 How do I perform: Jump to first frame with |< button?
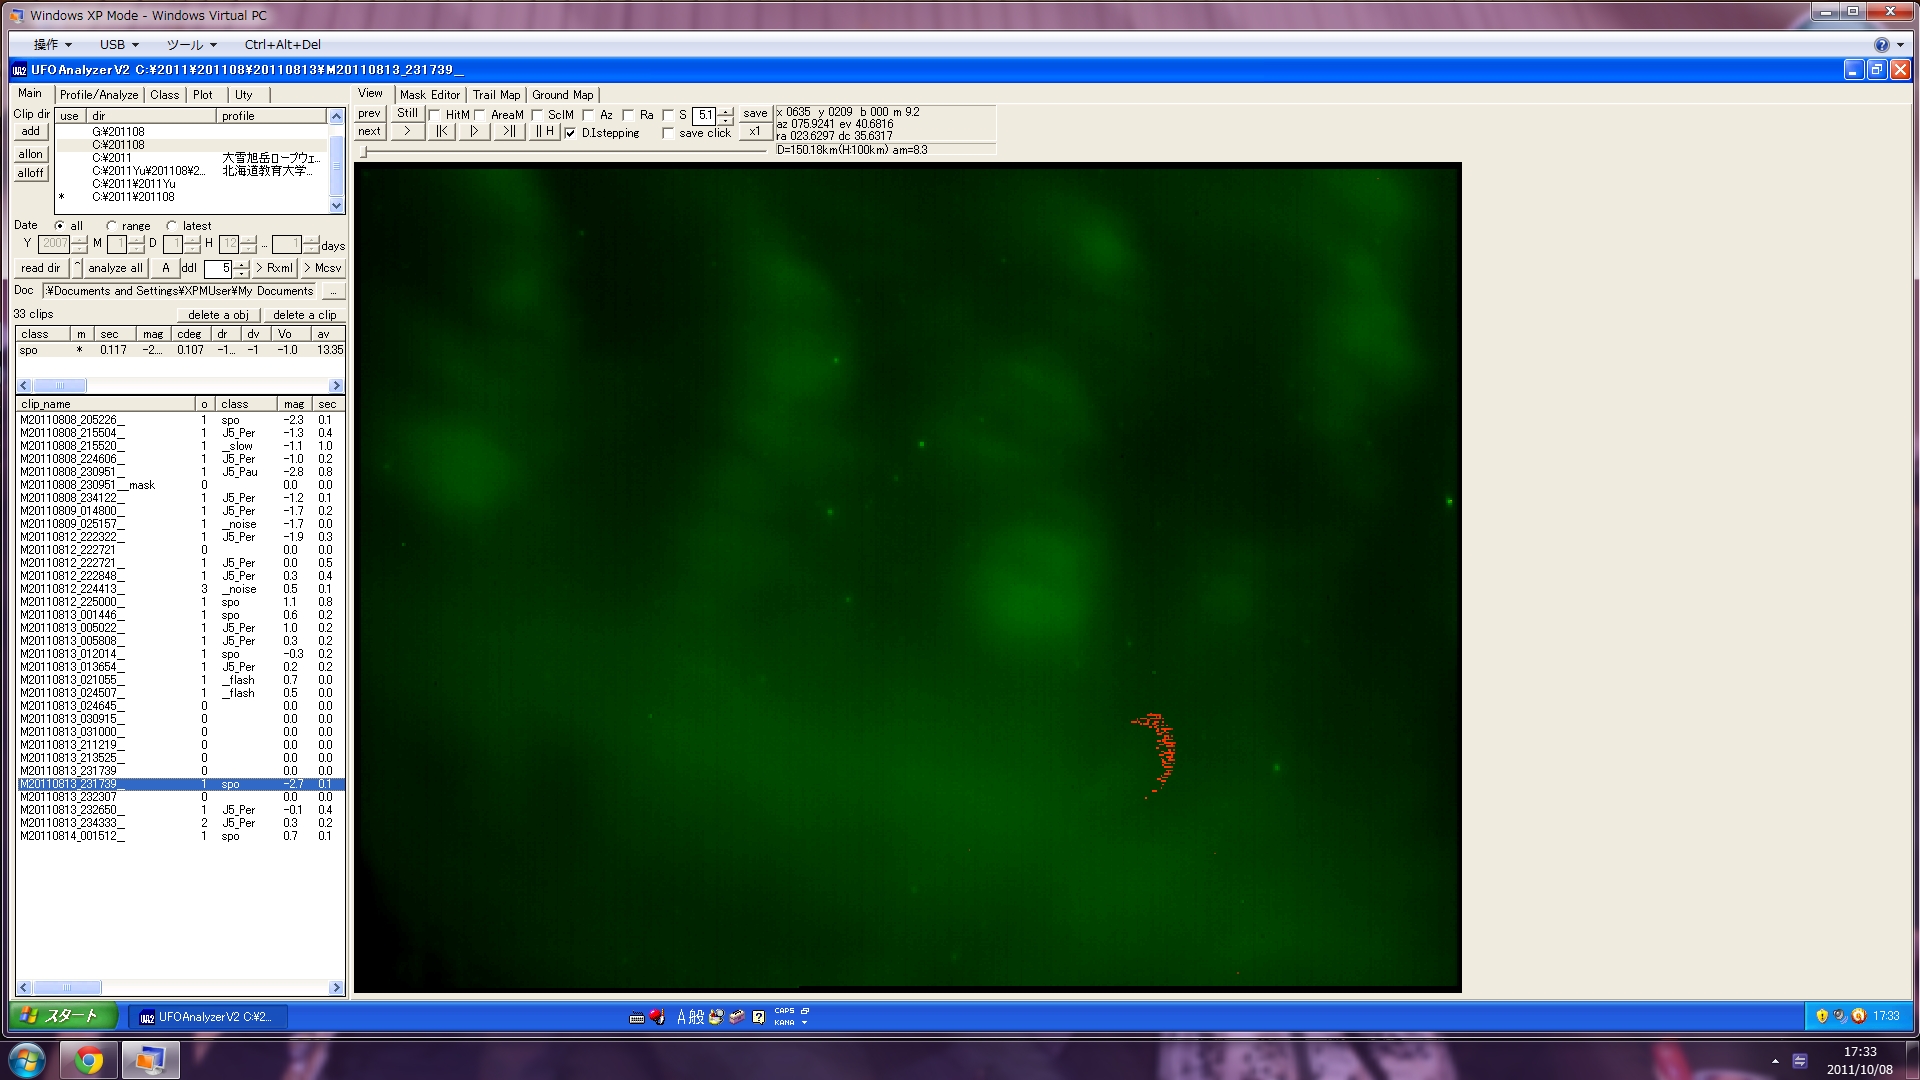(441, 131)
